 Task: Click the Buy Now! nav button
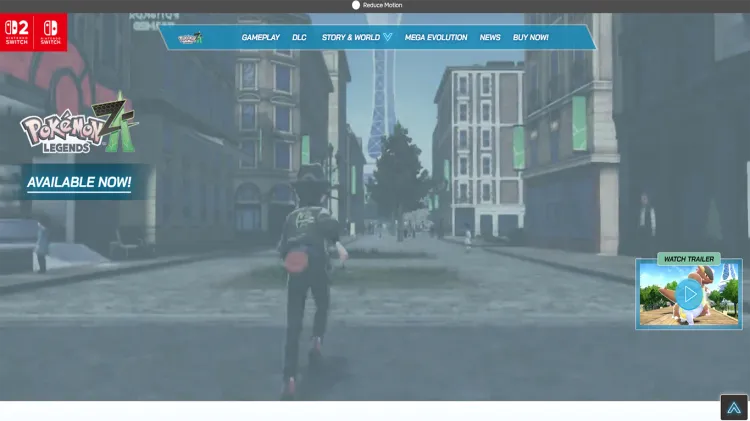point(530,38)
